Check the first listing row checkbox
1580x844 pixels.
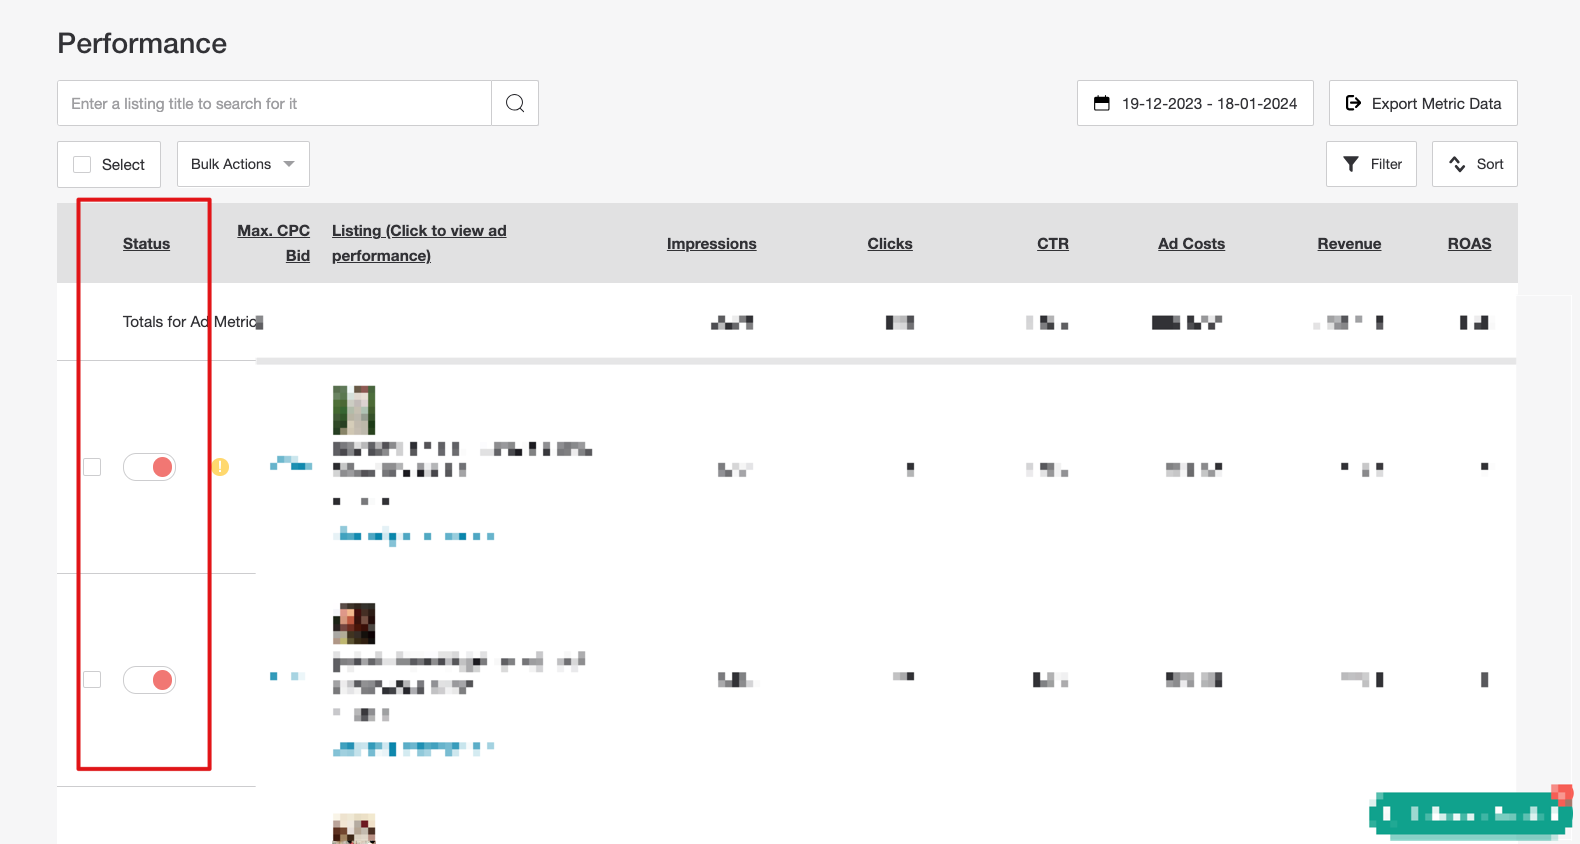(x=92, y=467)
